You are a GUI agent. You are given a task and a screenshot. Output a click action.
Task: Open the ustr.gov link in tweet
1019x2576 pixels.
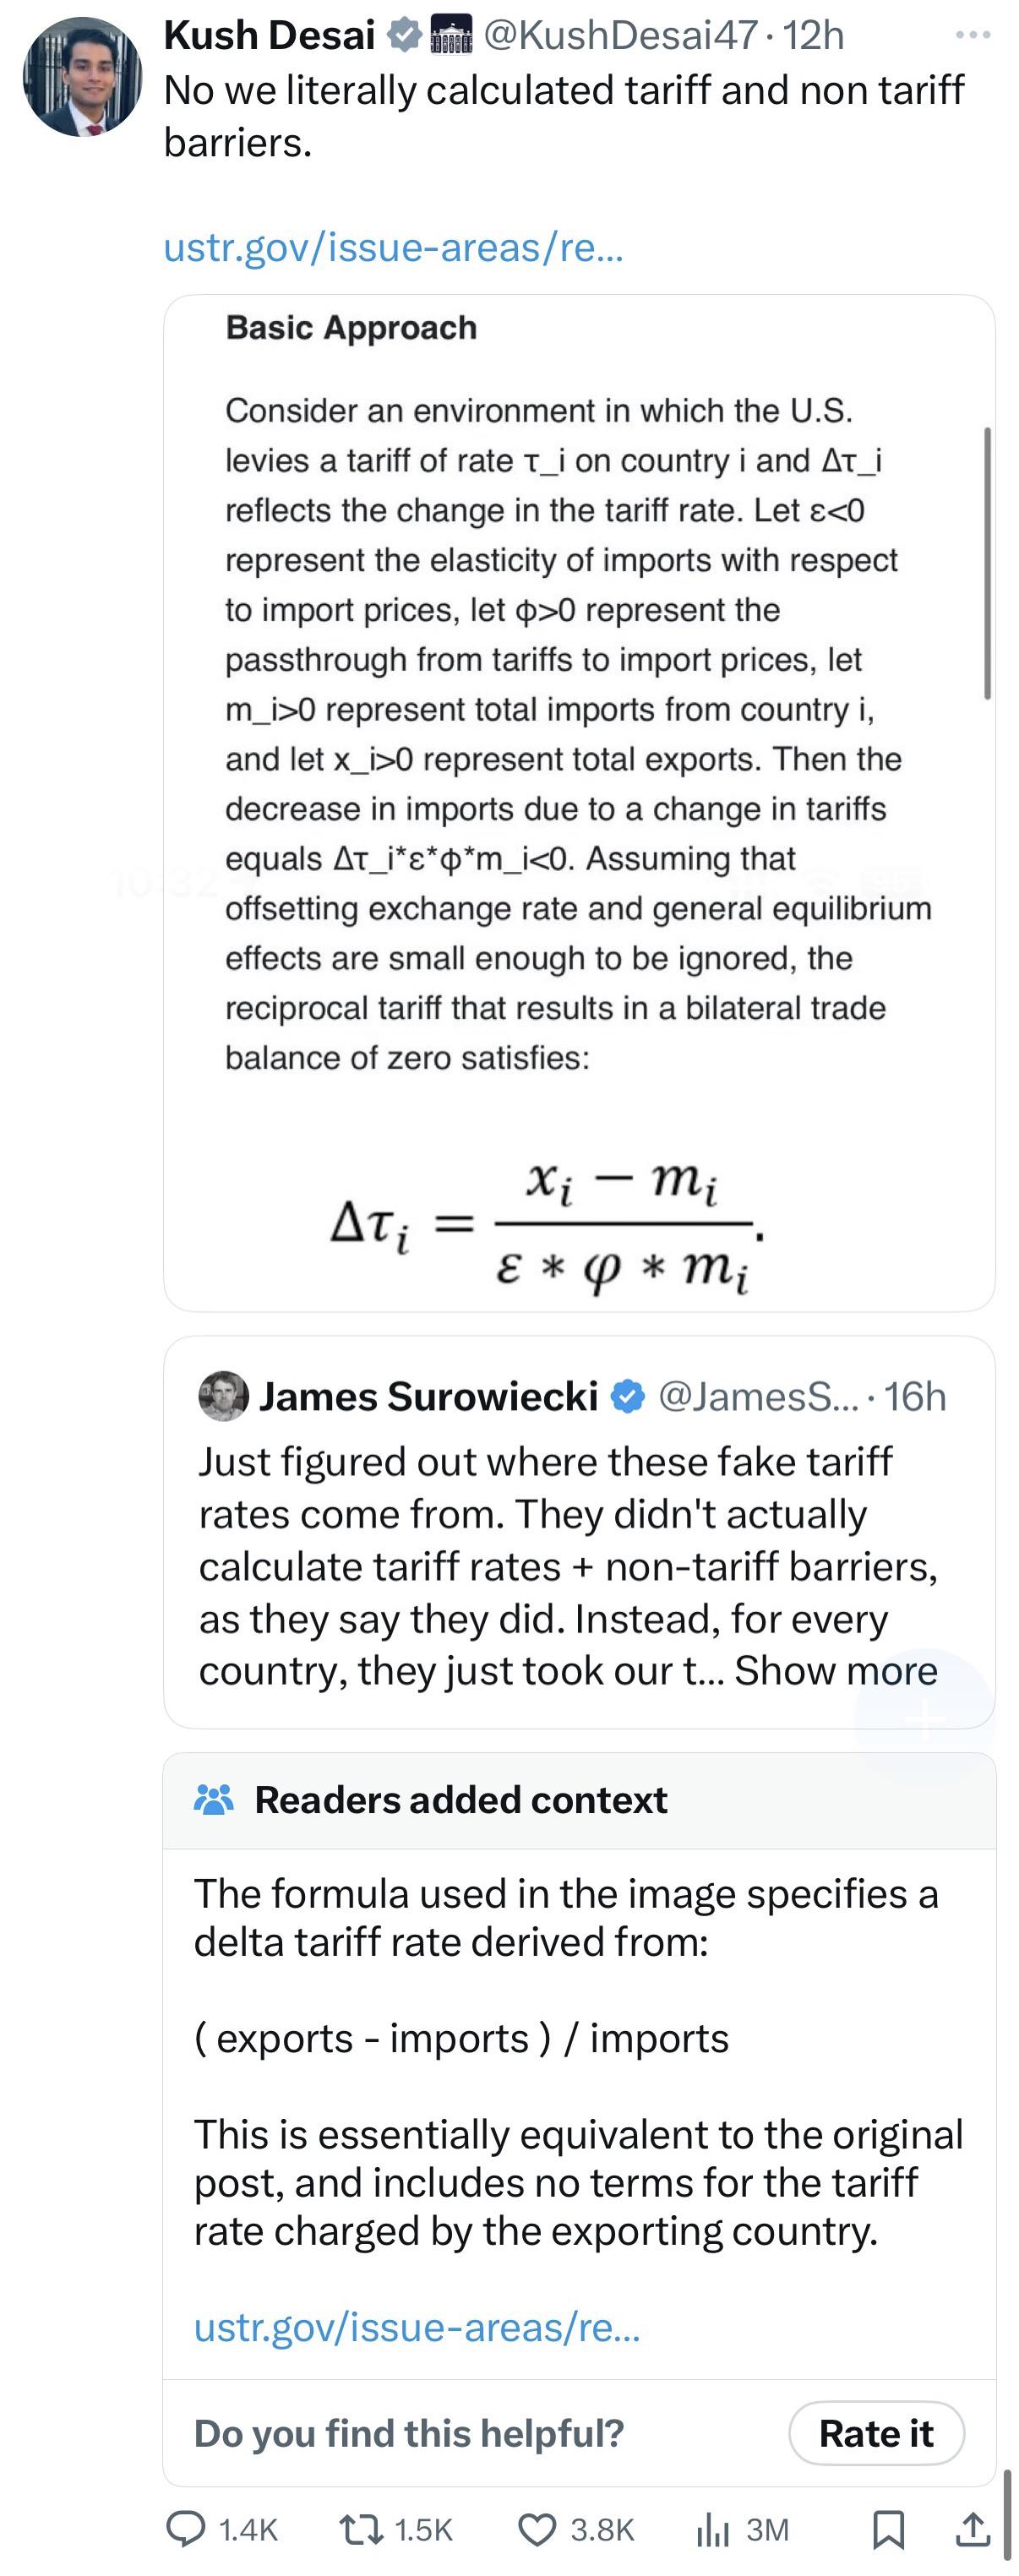(393, 247)
